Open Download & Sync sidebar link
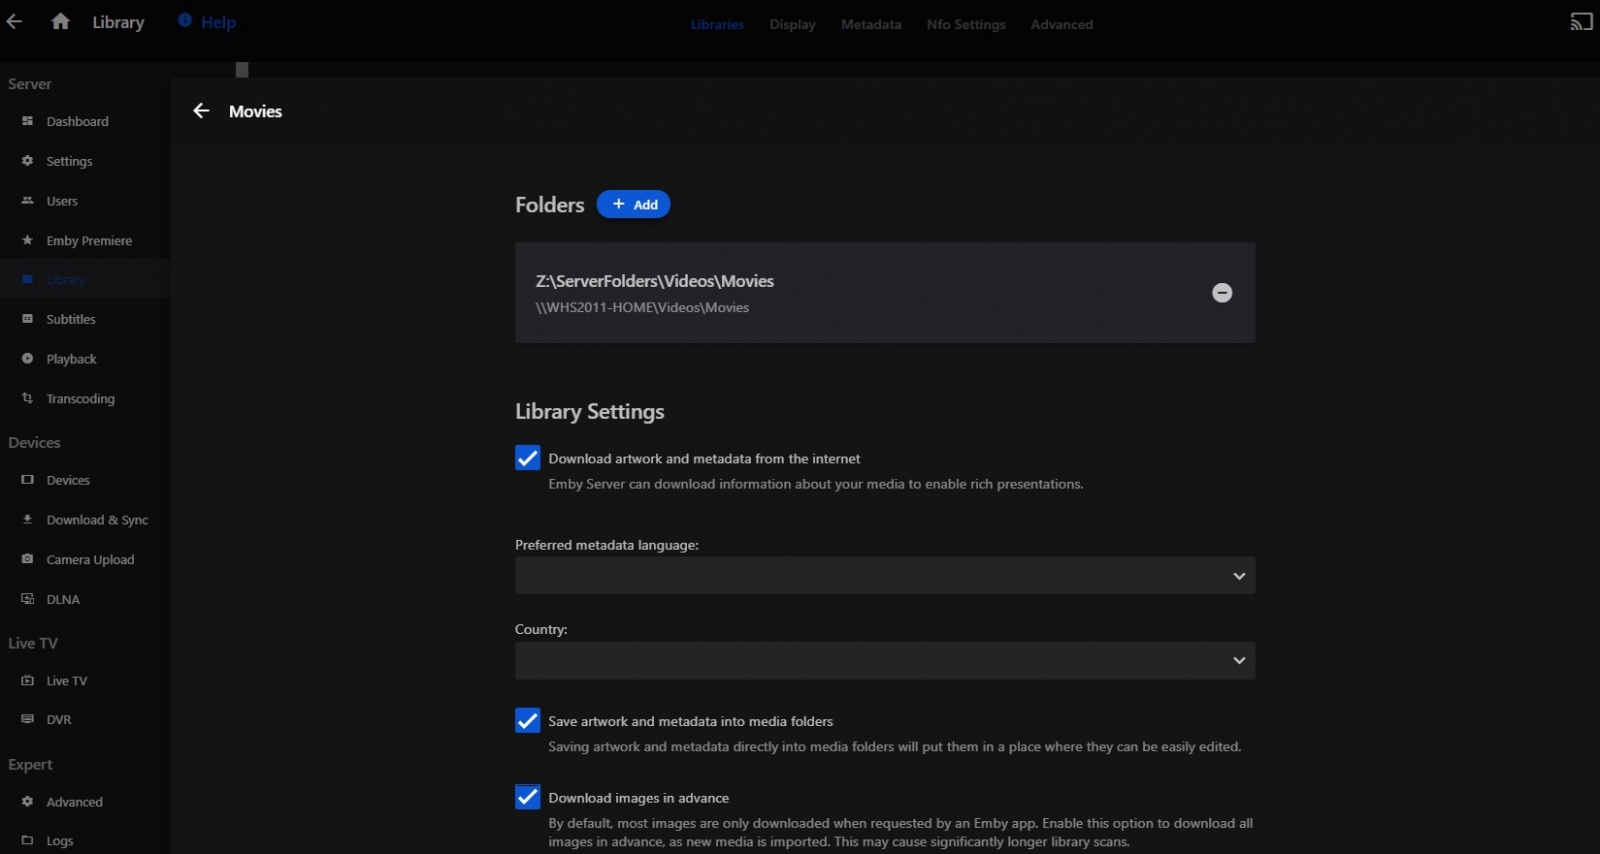 97,520
